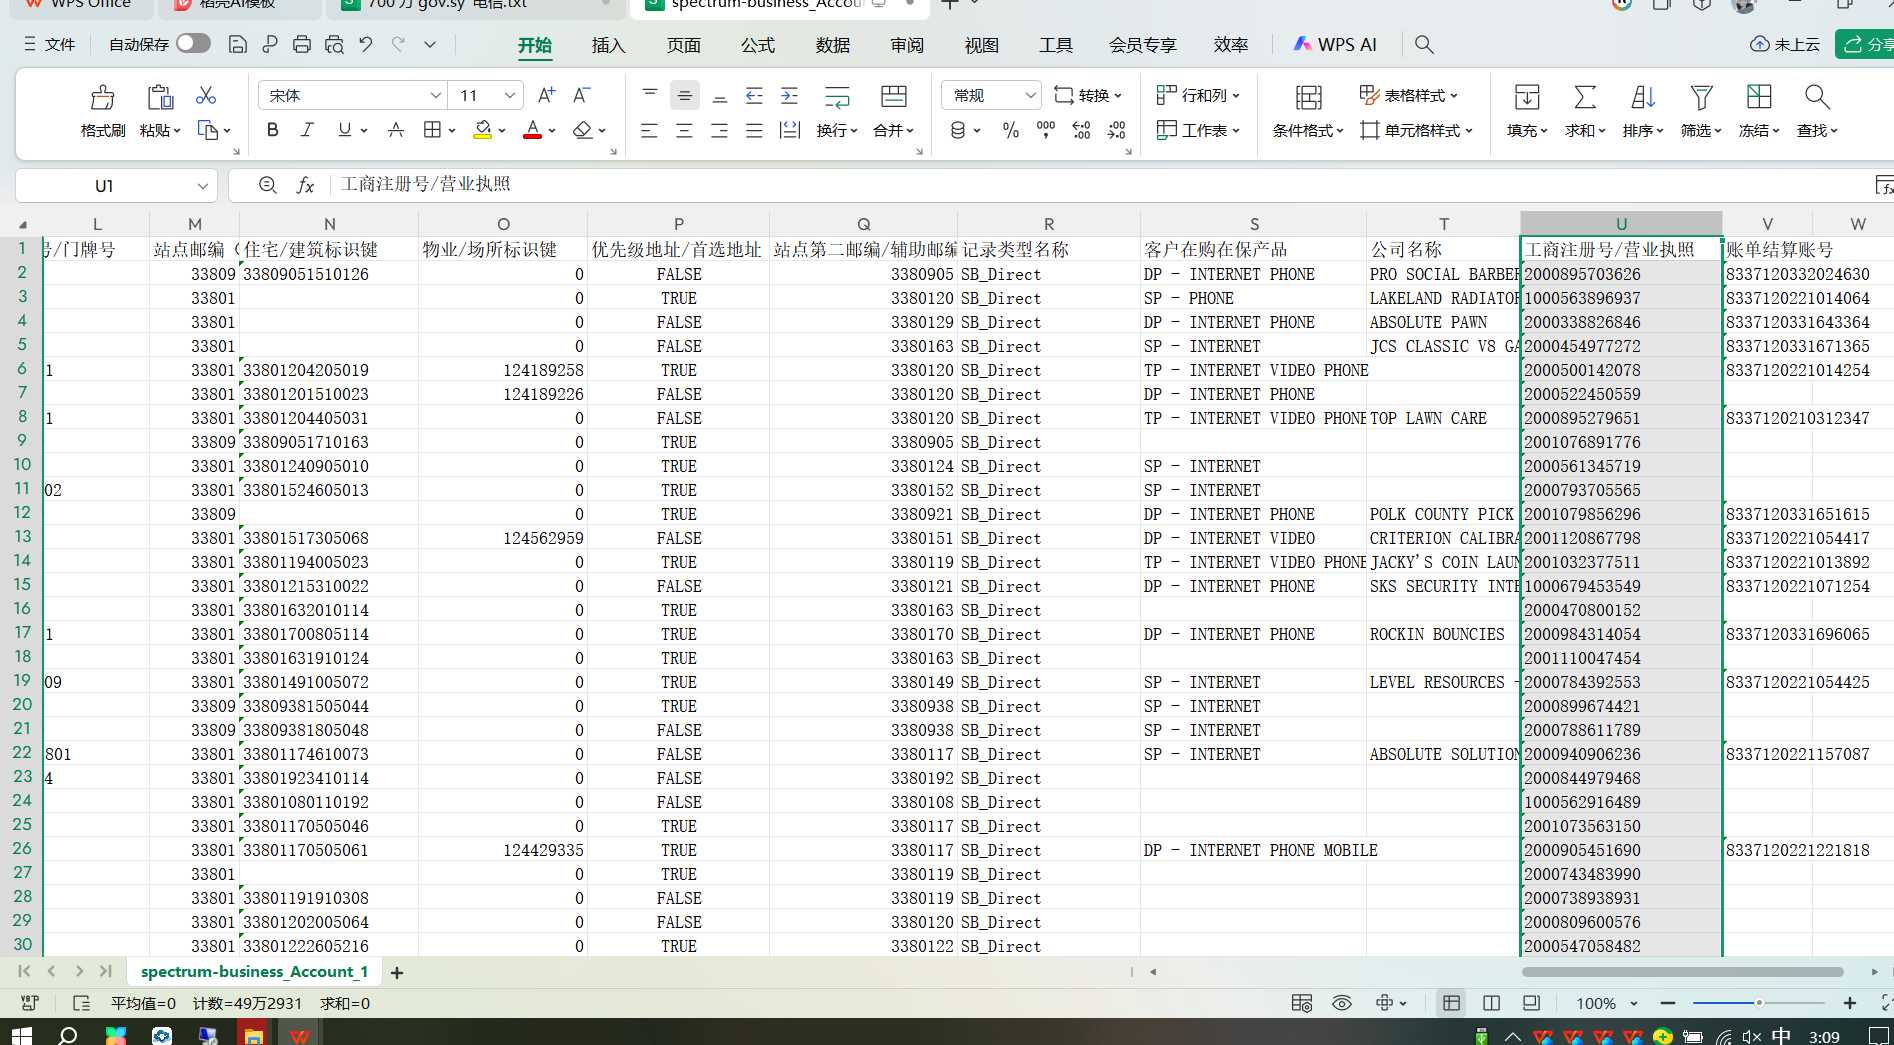Click the Insert Function fx icon

(x=305, y=185)
